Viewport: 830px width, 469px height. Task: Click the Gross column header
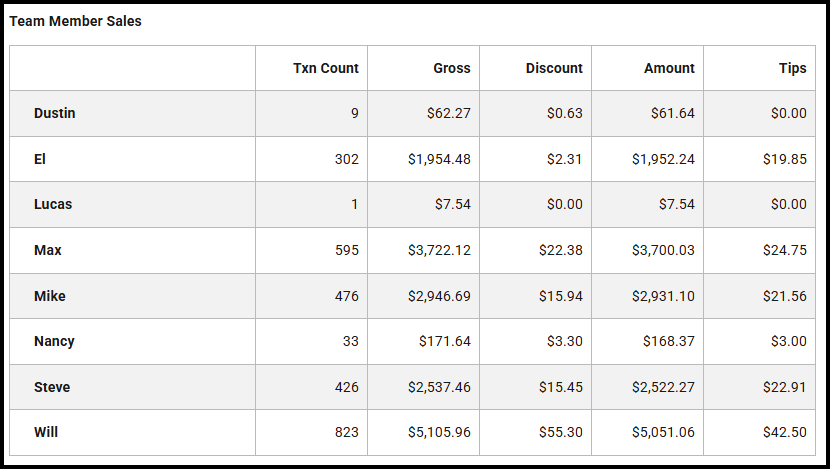click(451, 68)
